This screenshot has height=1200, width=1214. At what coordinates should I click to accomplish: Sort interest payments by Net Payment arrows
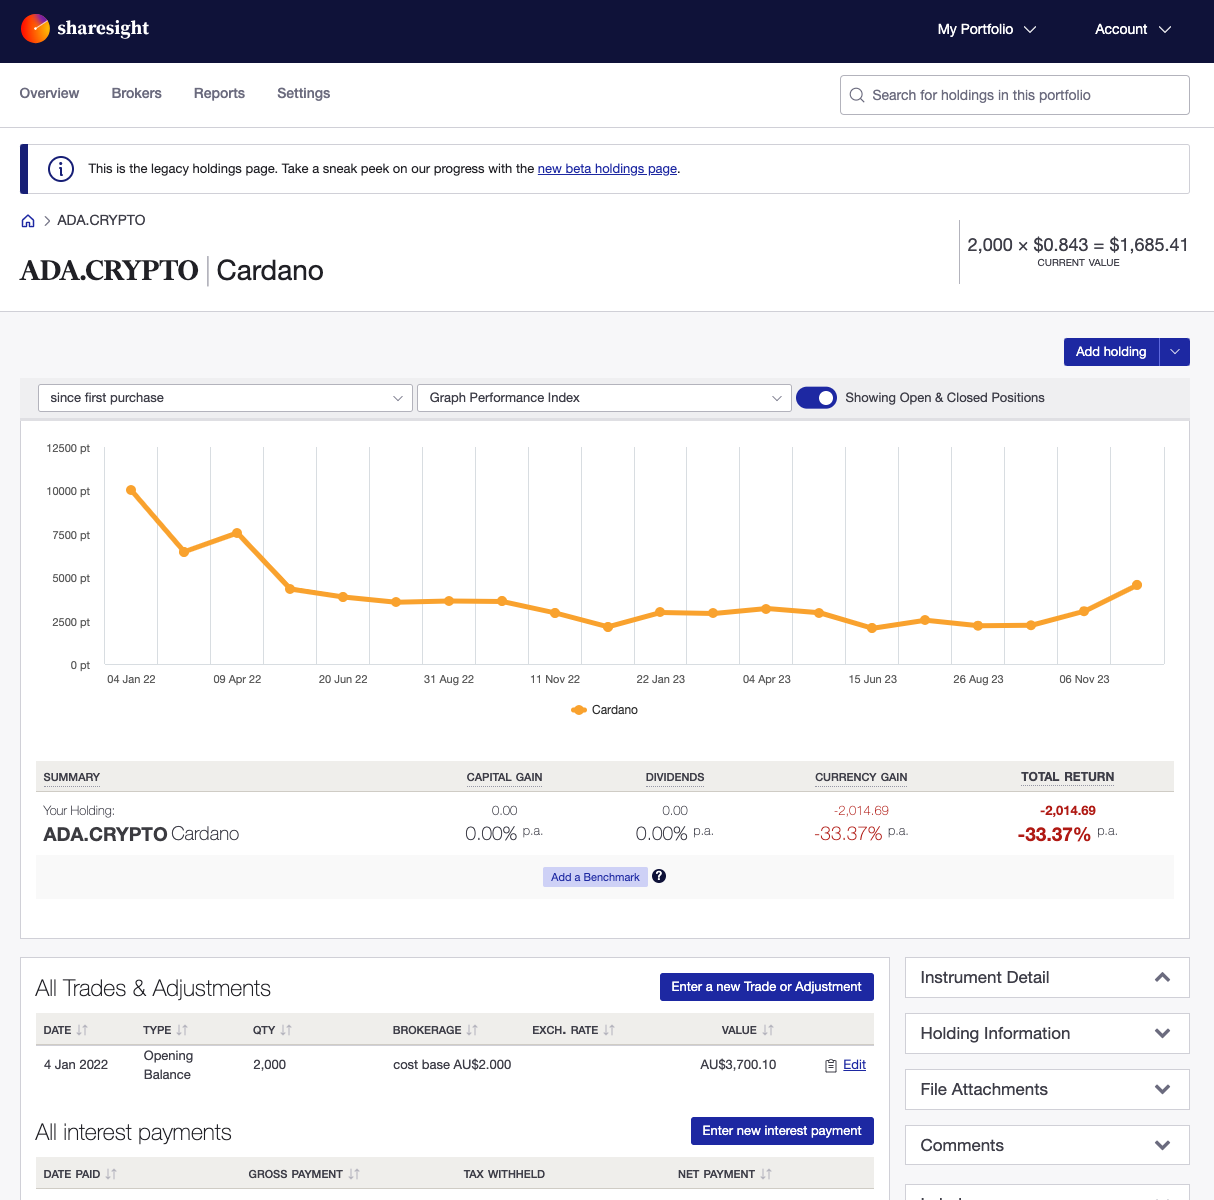tap(766, 1174)
